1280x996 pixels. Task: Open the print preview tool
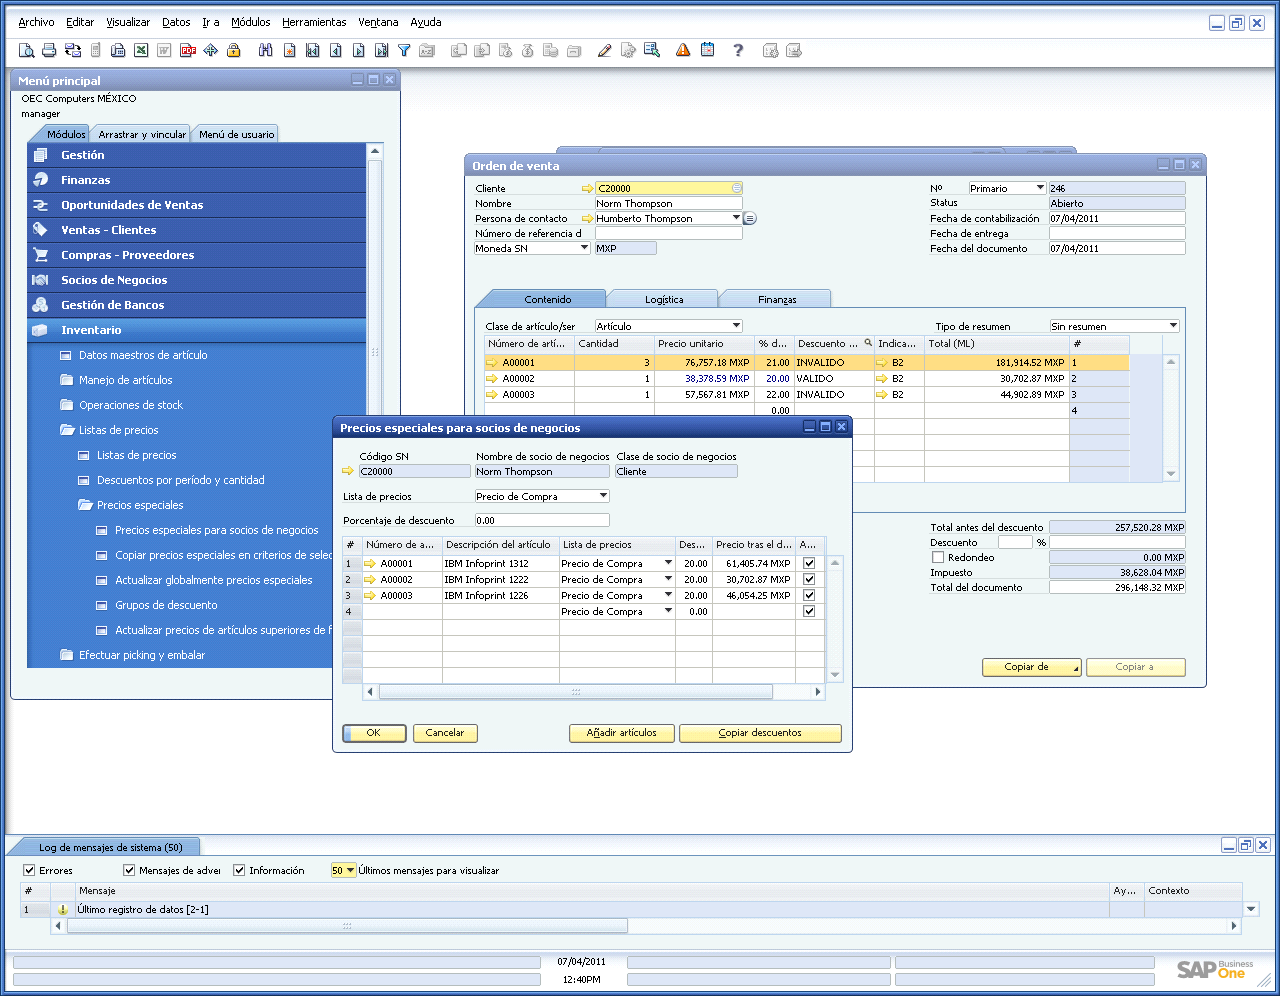tap(26, 50)
